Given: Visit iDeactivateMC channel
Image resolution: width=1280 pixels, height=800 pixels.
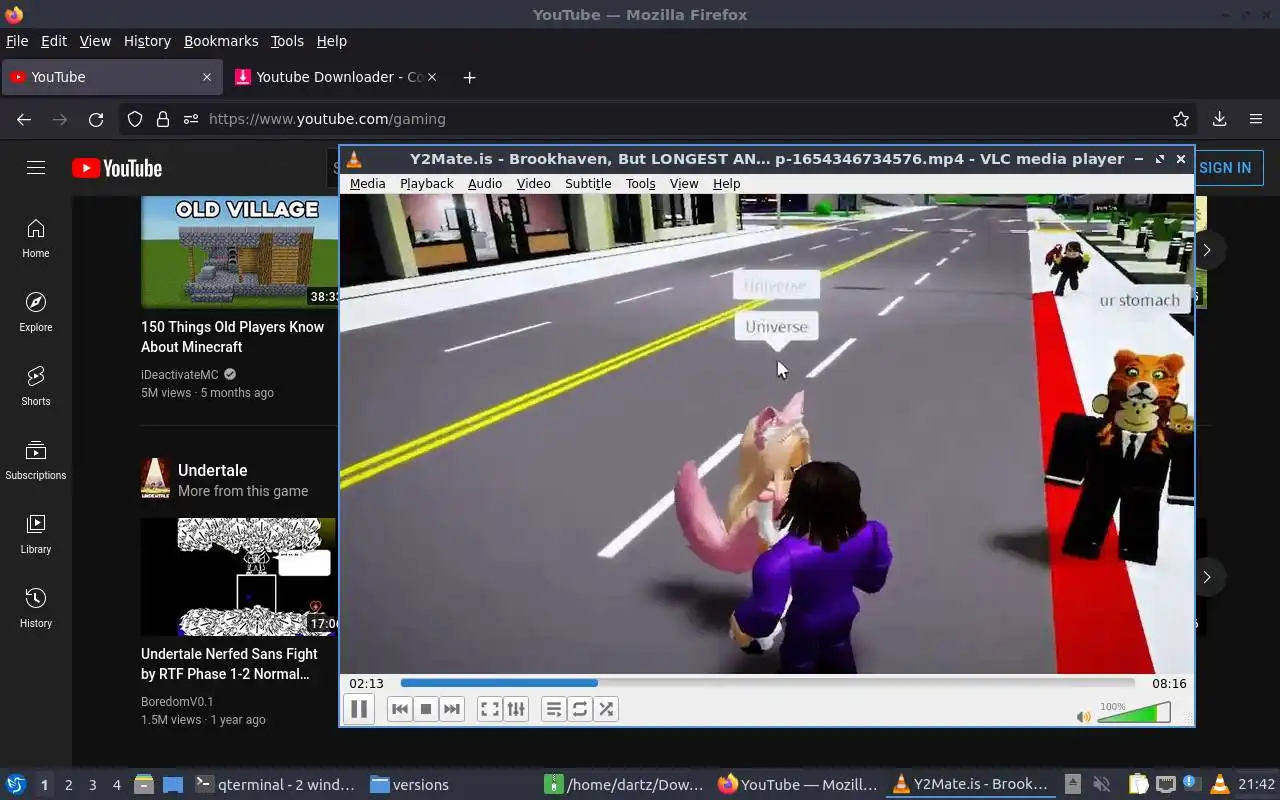Looking at the screenshot, I should tap(180, 375).
